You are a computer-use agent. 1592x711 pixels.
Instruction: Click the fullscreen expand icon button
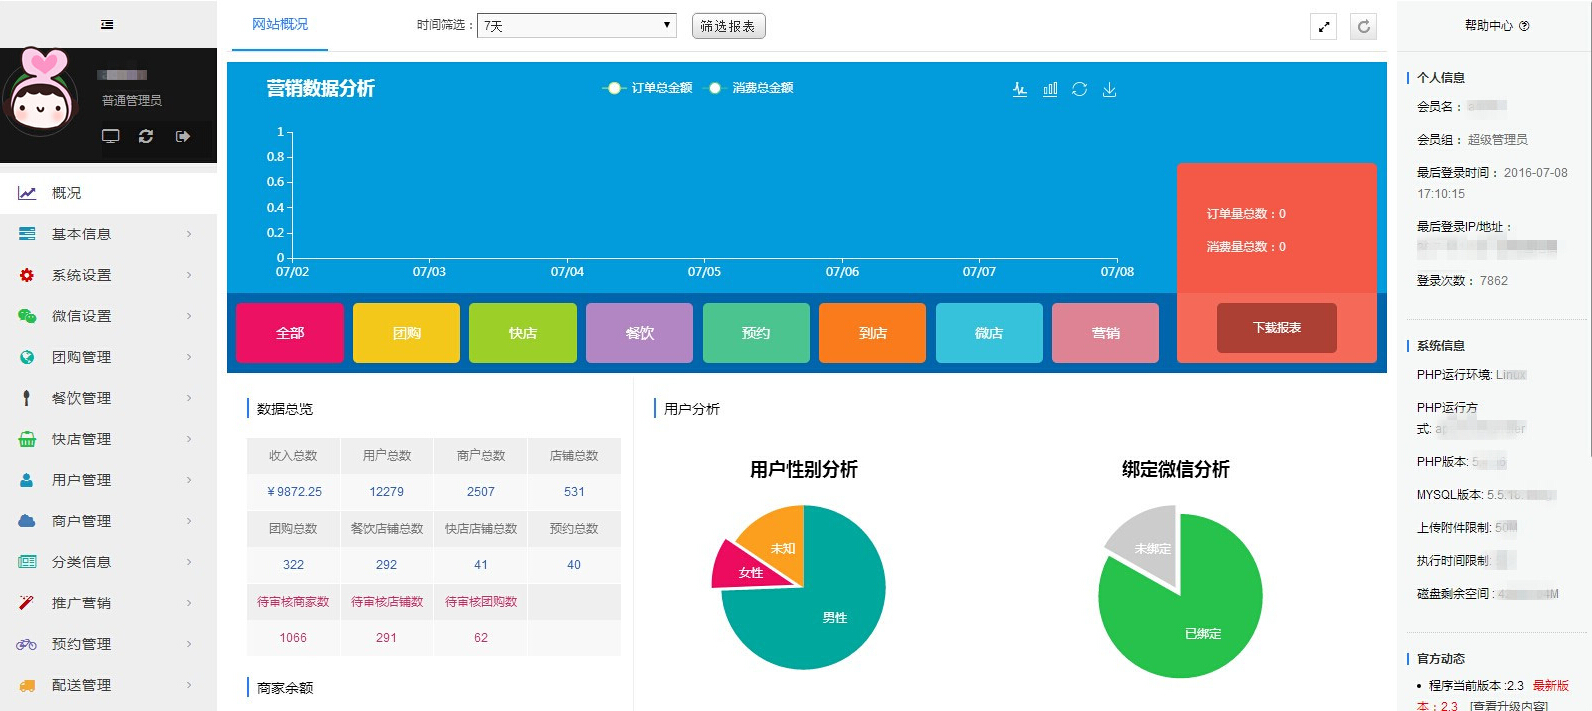click(x=1324, y=27)
